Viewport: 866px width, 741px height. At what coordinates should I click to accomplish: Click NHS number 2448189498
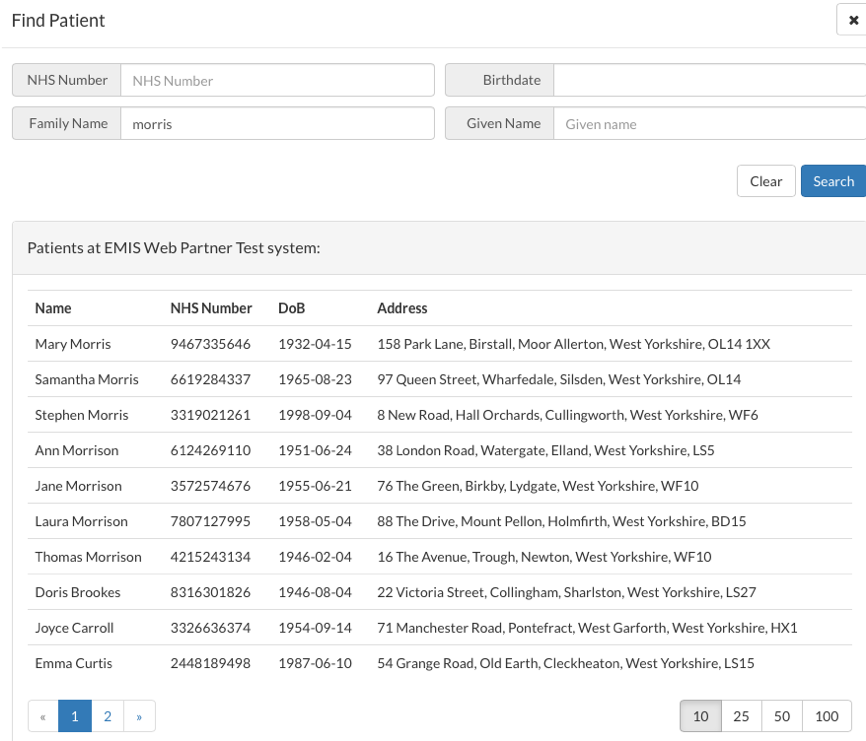(210, 663)
